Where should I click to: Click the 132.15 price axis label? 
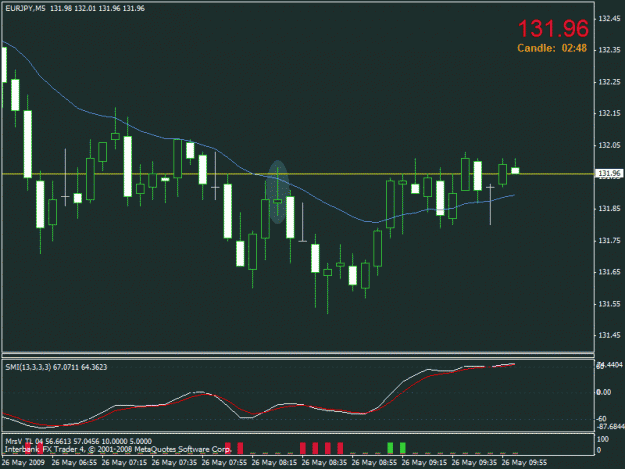click(609, 113)
